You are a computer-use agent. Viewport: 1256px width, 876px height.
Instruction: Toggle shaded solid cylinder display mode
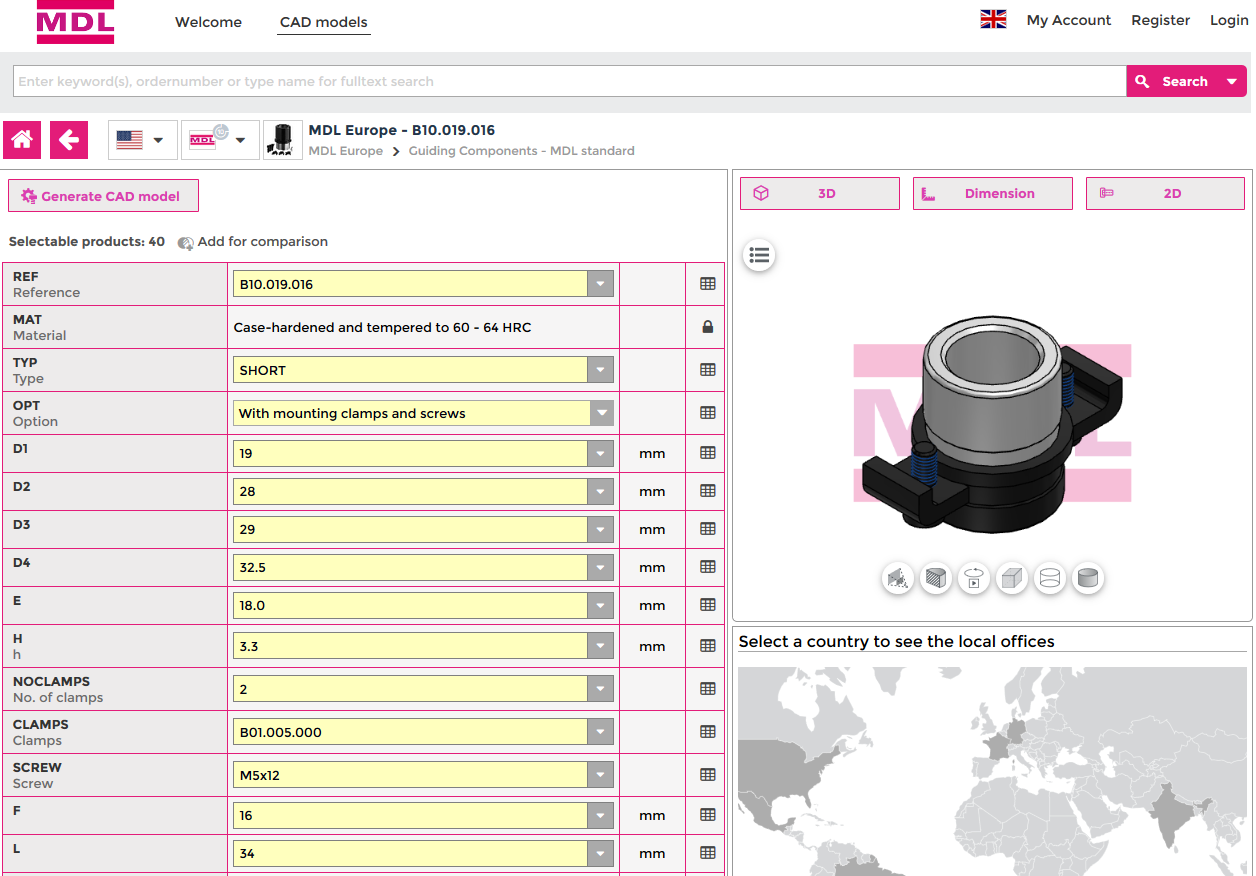coord(1088,578)
